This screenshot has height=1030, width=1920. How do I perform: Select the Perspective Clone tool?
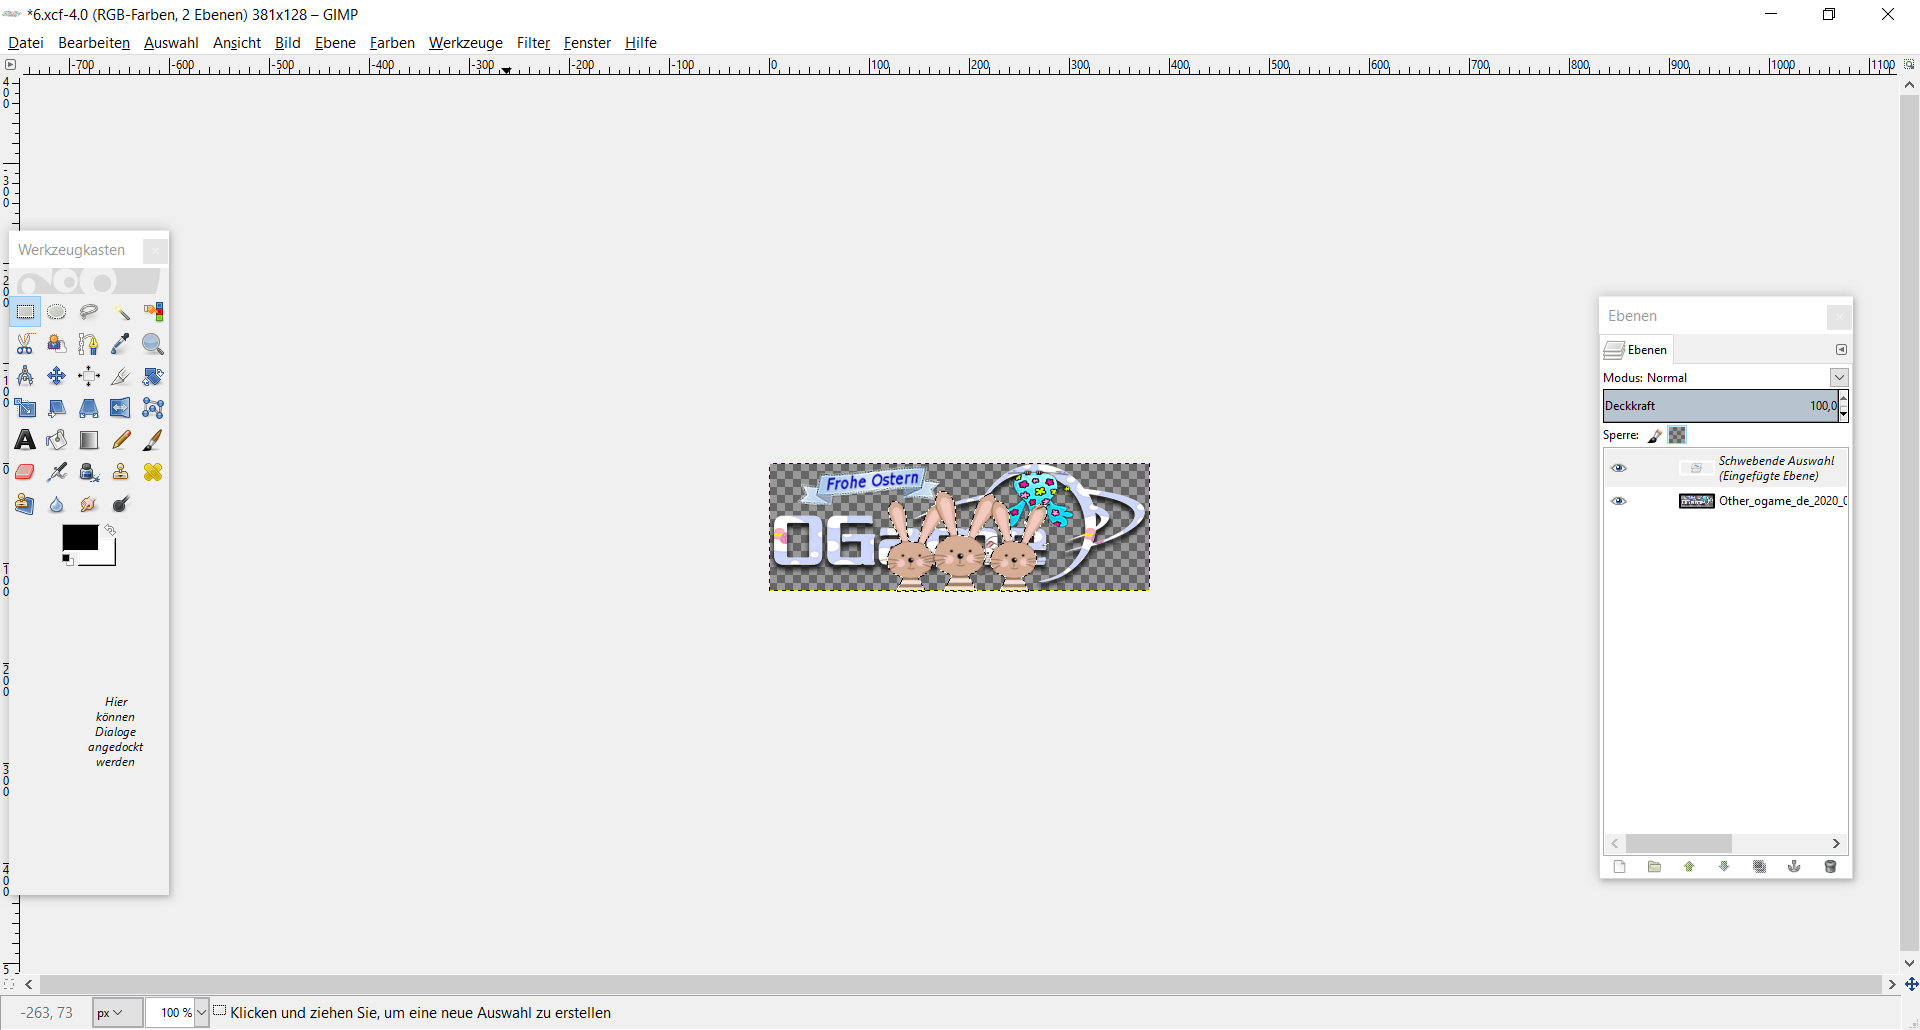[25, 504]
